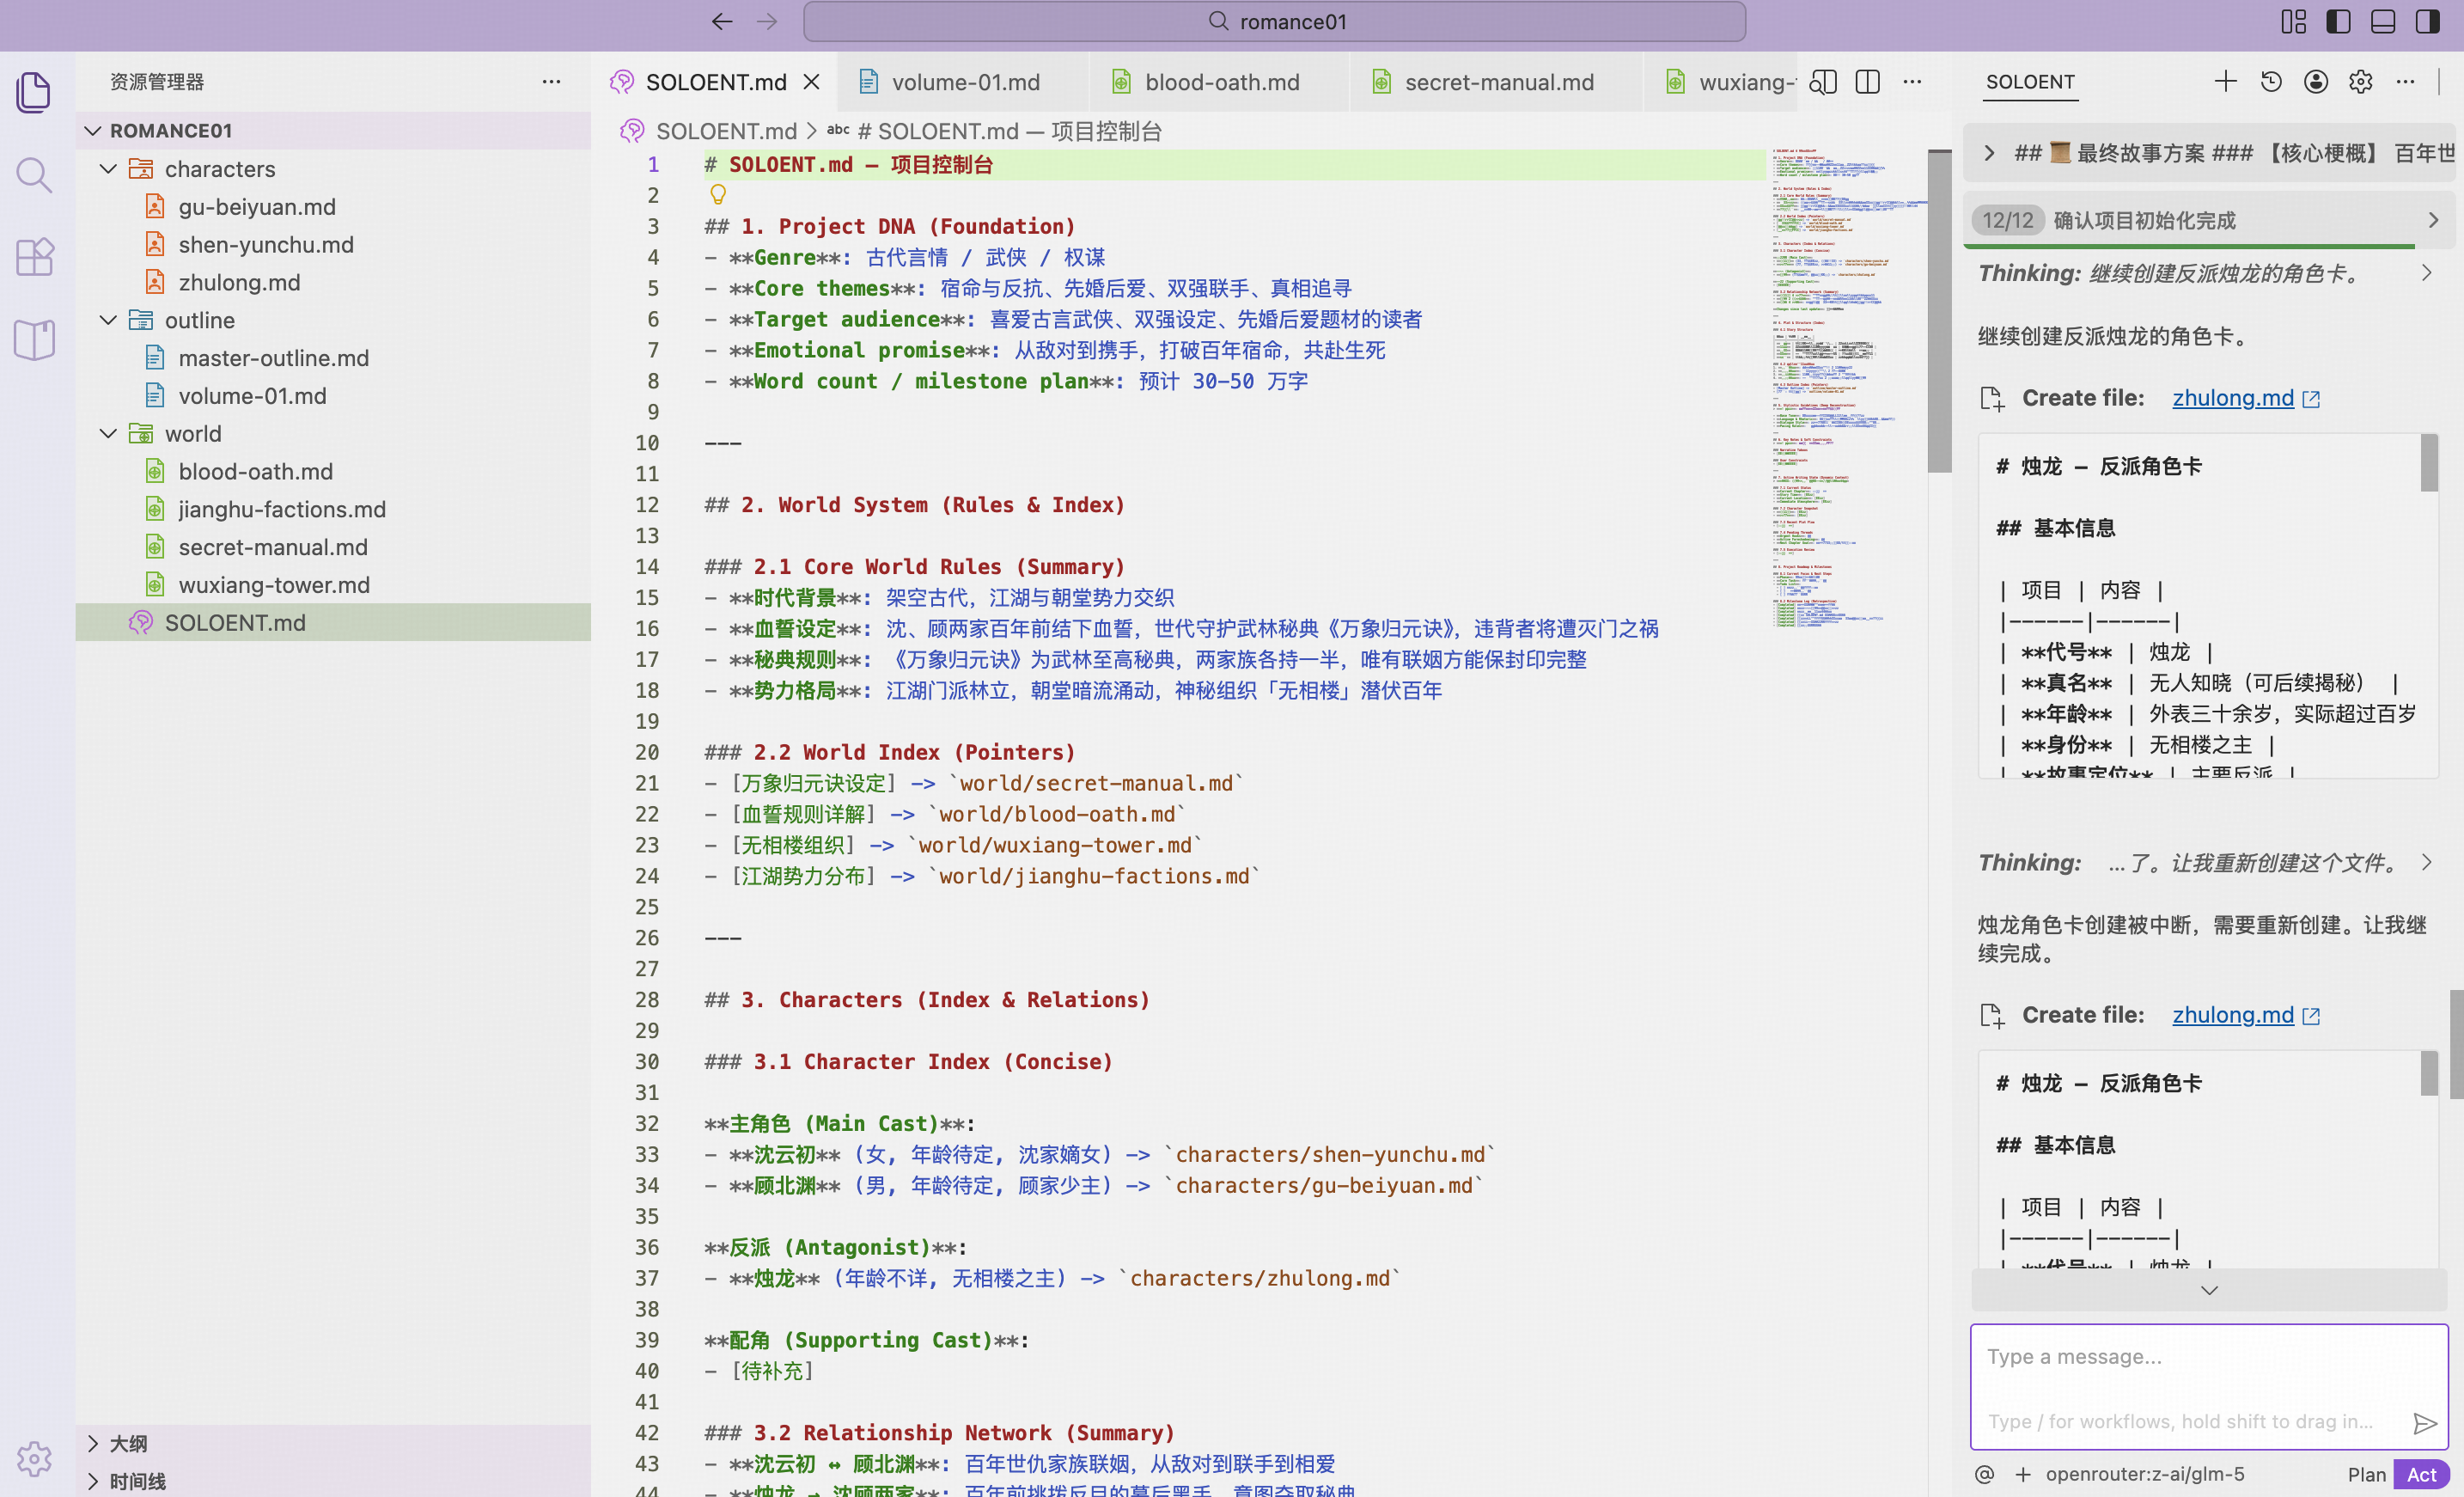Switch to Plan mode
This screenshot has width=2464, height=1497.
[2366, 1474]
